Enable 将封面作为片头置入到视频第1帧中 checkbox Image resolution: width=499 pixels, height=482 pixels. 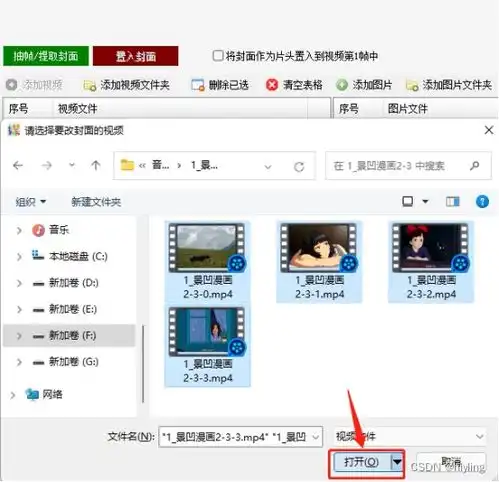[x=218, y=56]
